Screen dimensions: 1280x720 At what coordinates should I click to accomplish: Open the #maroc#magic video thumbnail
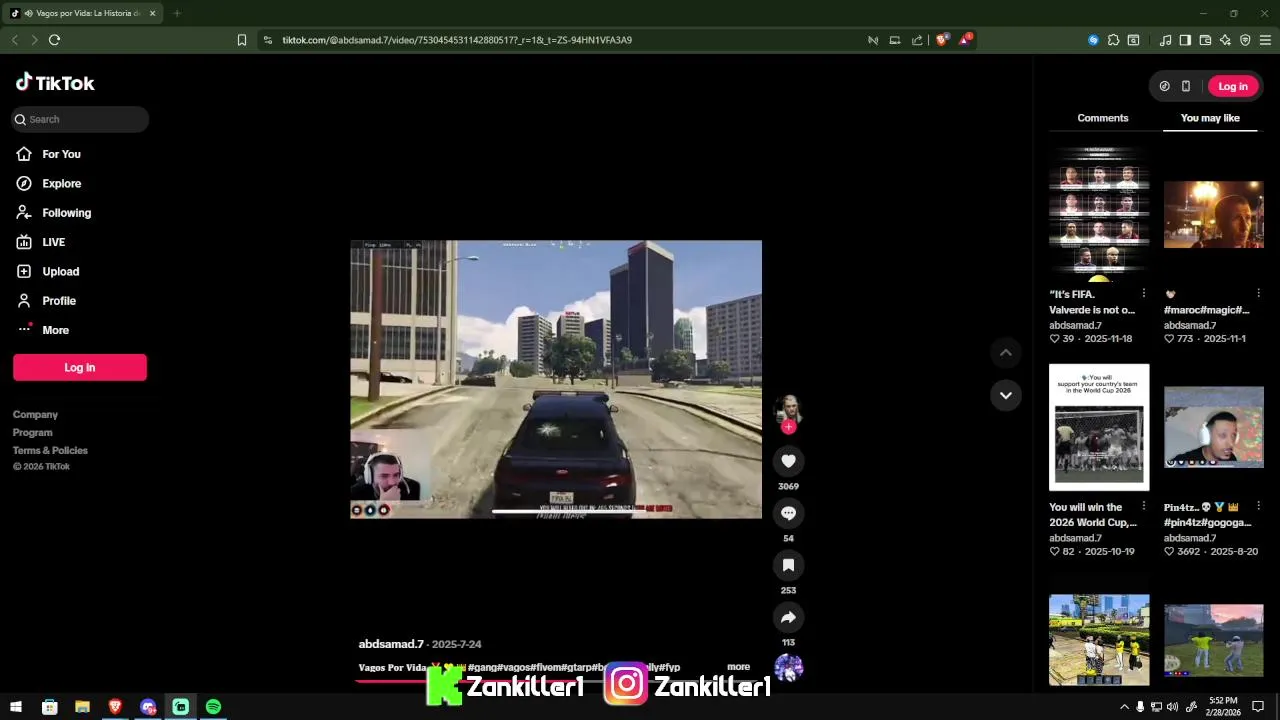tap(1214, 214)
